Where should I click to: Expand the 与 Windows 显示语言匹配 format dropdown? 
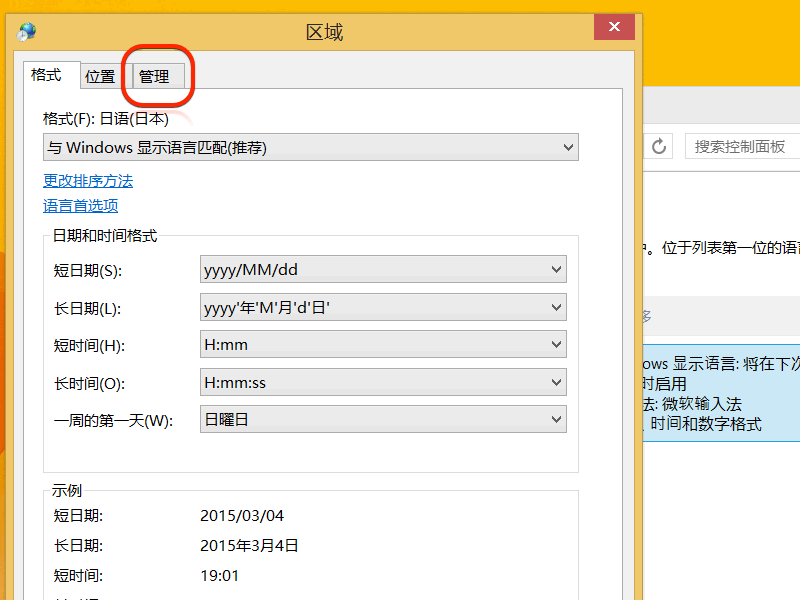coord(310,148)
